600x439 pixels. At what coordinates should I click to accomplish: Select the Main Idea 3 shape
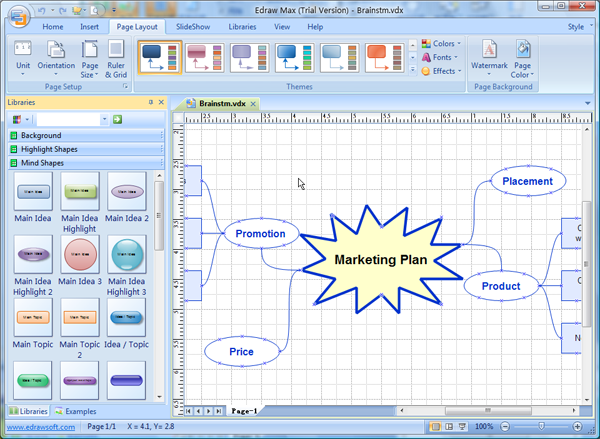[79, 254]
